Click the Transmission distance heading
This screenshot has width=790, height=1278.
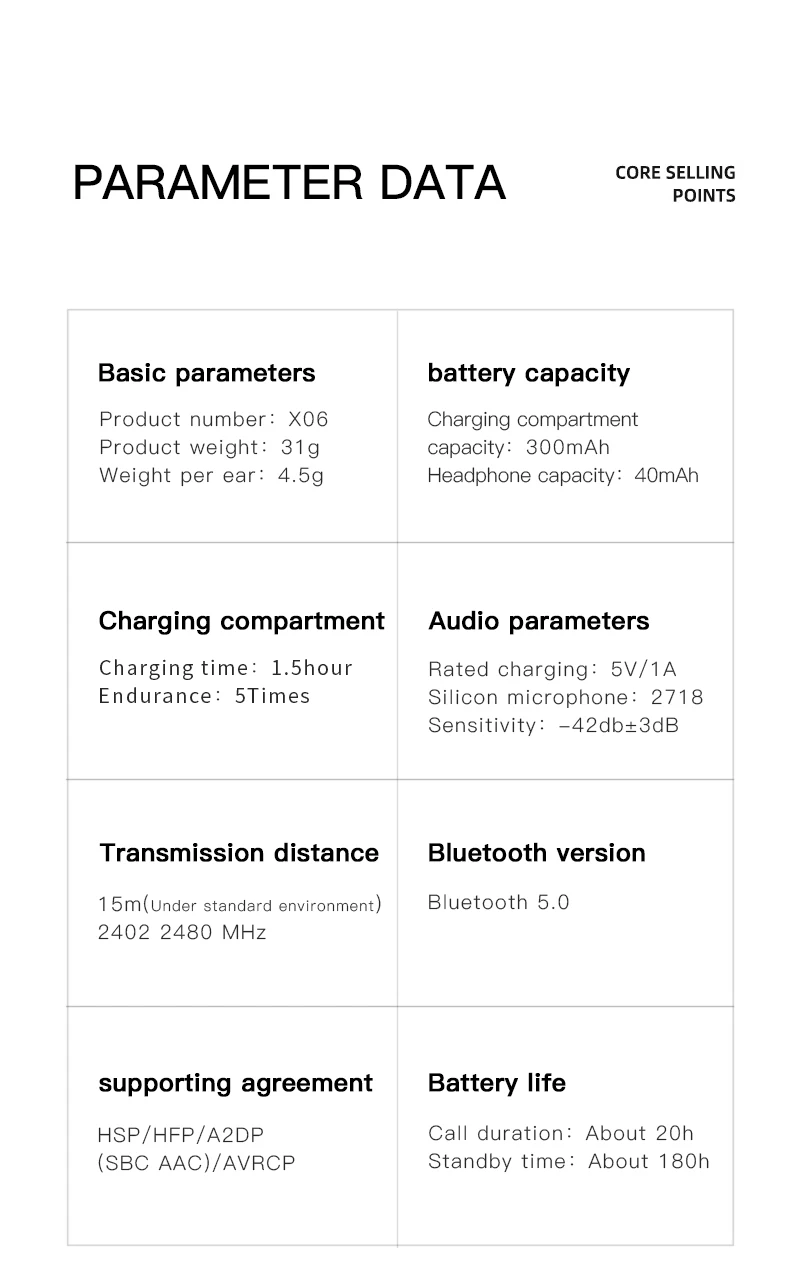(239, 853)
